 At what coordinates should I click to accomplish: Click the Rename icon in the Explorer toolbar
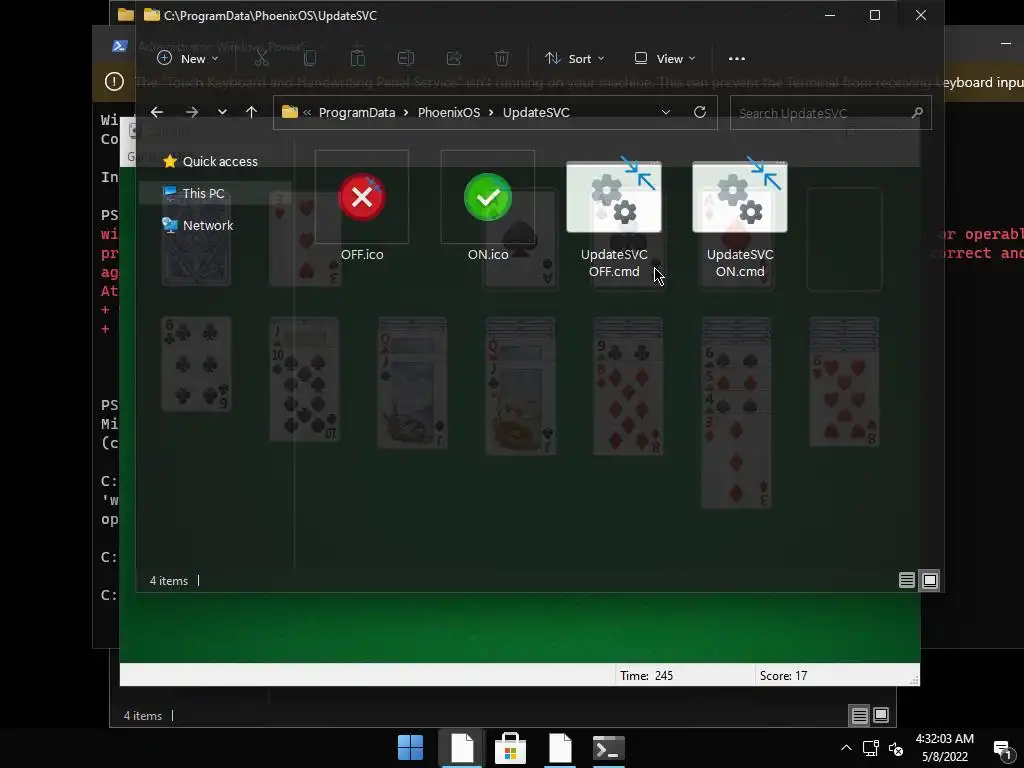click(406, 59)
